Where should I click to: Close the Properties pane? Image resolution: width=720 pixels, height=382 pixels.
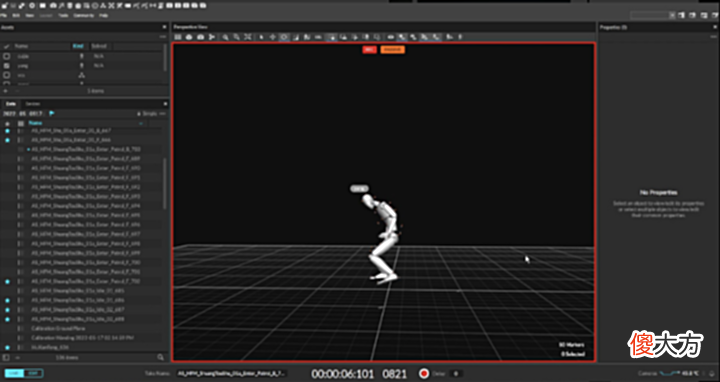click(x=715, y=27)
